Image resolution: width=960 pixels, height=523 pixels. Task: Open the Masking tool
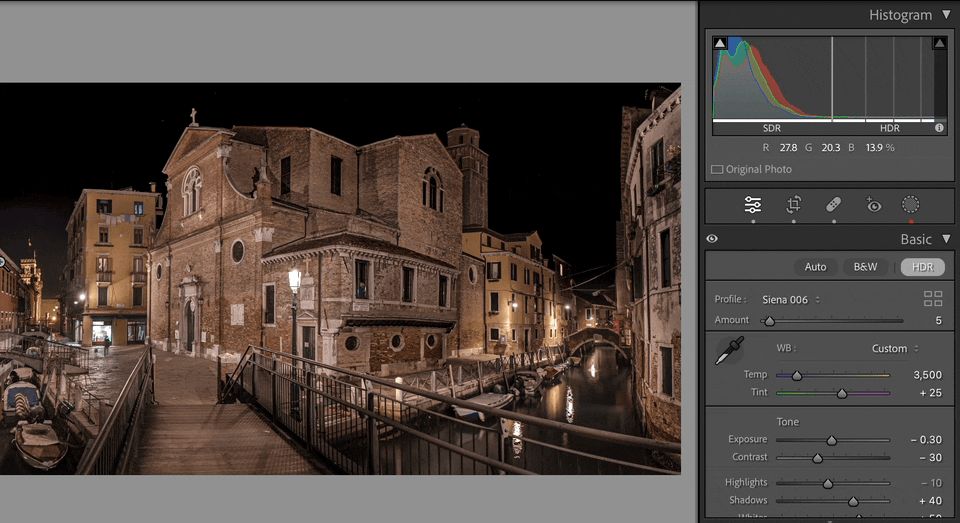(x=910, y=205)
